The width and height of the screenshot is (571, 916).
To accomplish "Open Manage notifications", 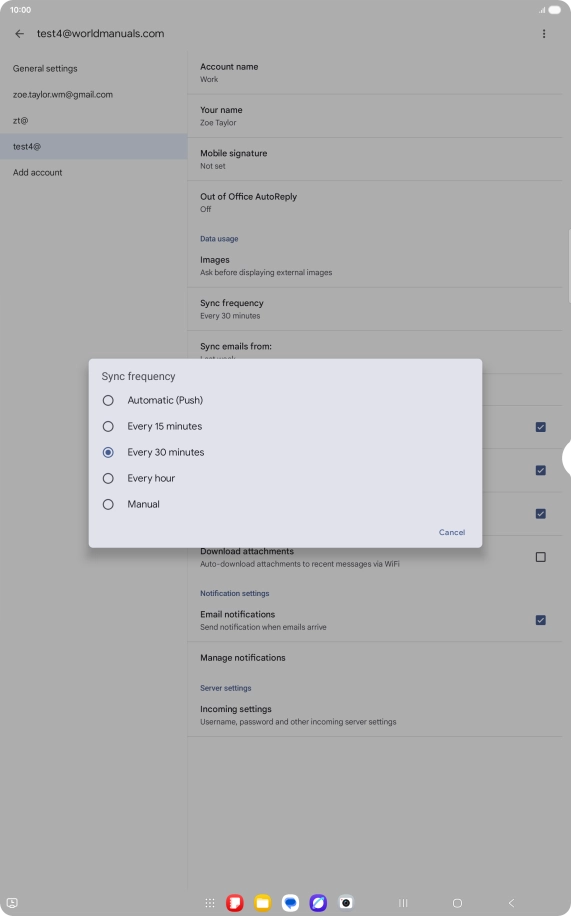I will tap(375, 658).
